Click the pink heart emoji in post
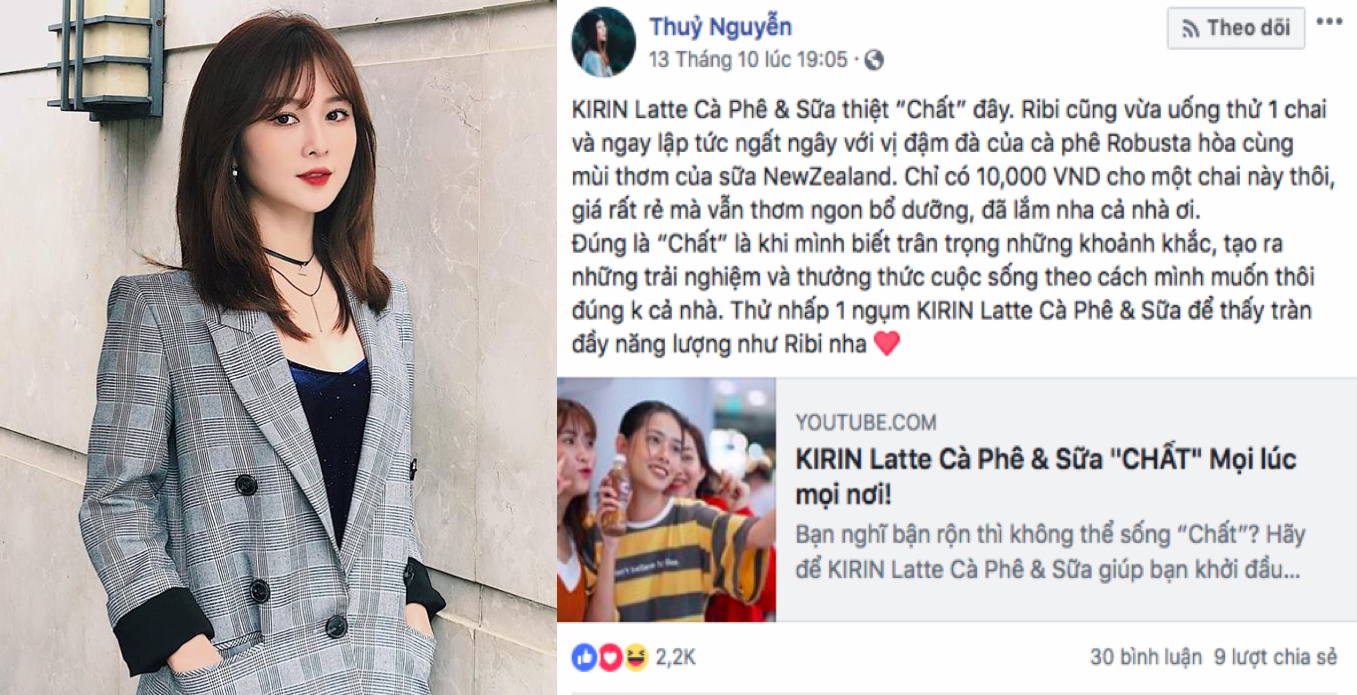The width and height of the screenshot is (1357, 695). tap(886, 344)
